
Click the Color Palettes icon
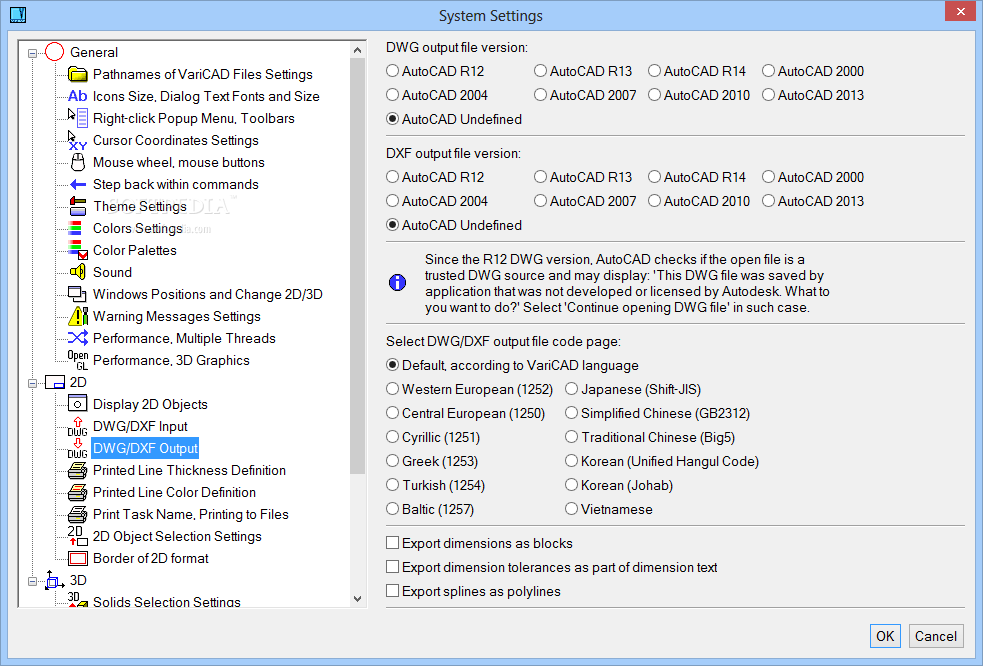point(78,250)
